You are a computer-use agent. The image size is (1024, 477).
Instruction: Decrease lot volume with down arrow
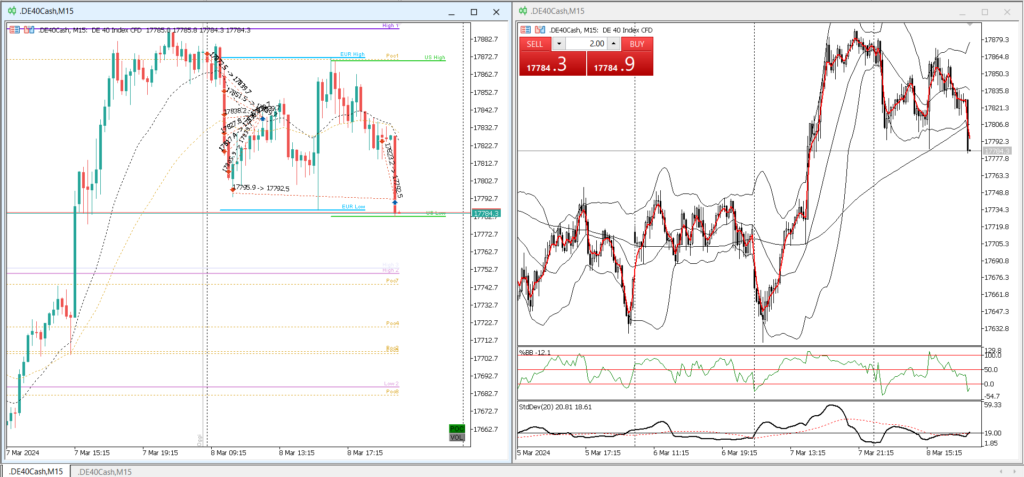[559, 44]
